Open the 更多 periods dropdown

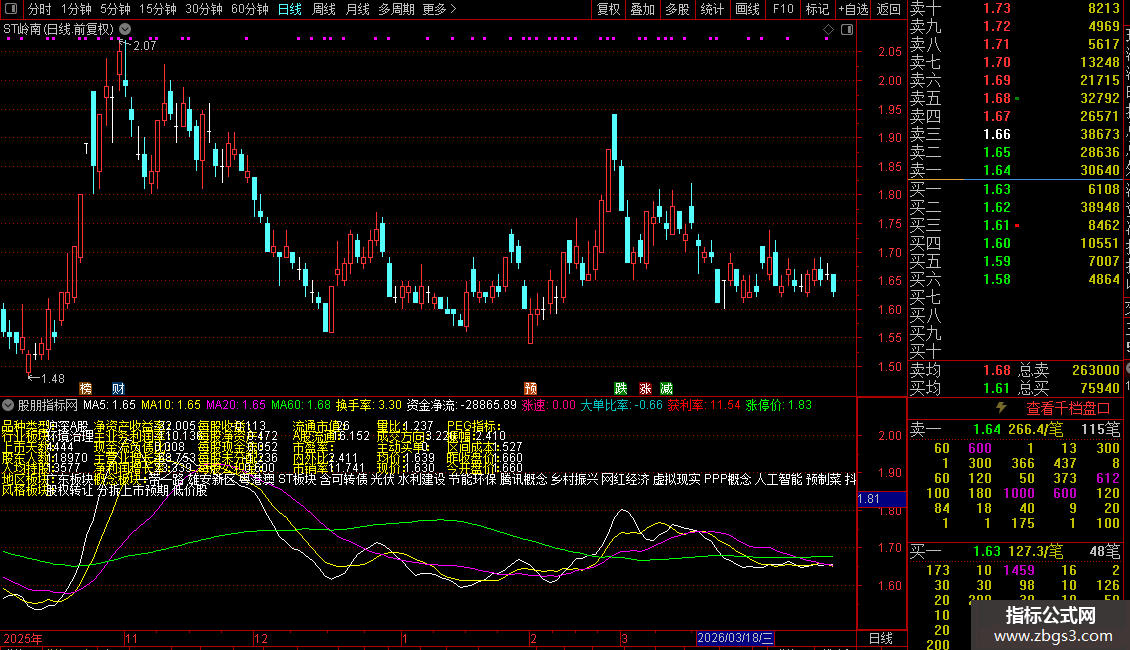[440, 10]
